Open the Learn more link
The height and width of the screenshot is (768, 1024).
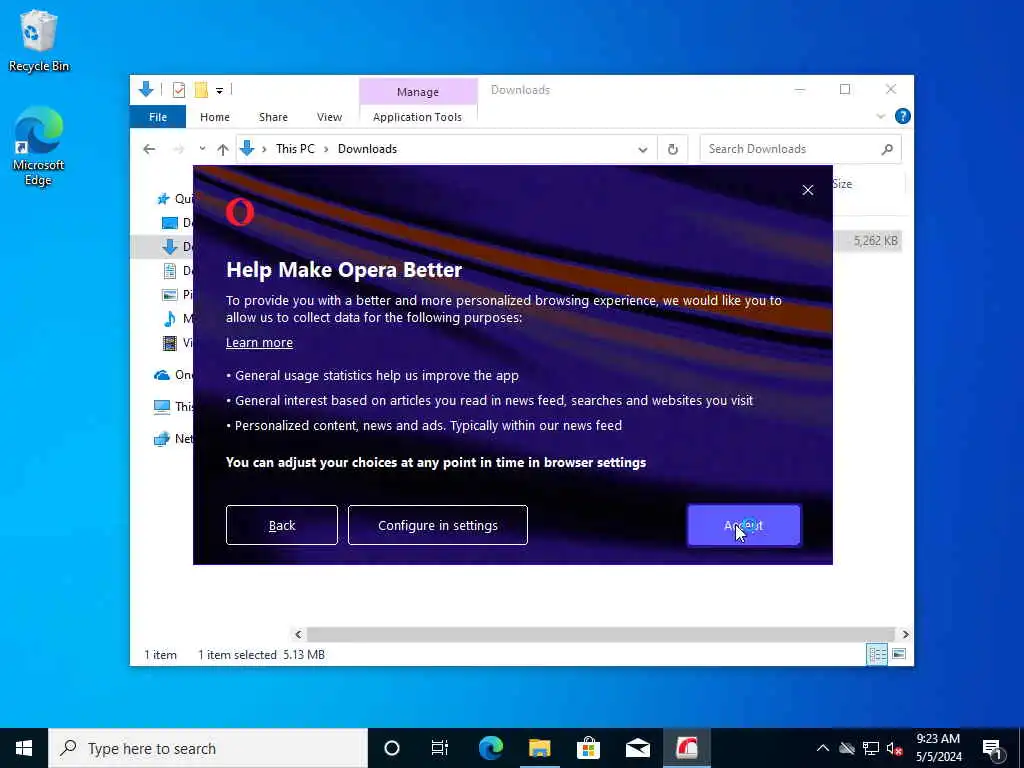pos(259,343)
